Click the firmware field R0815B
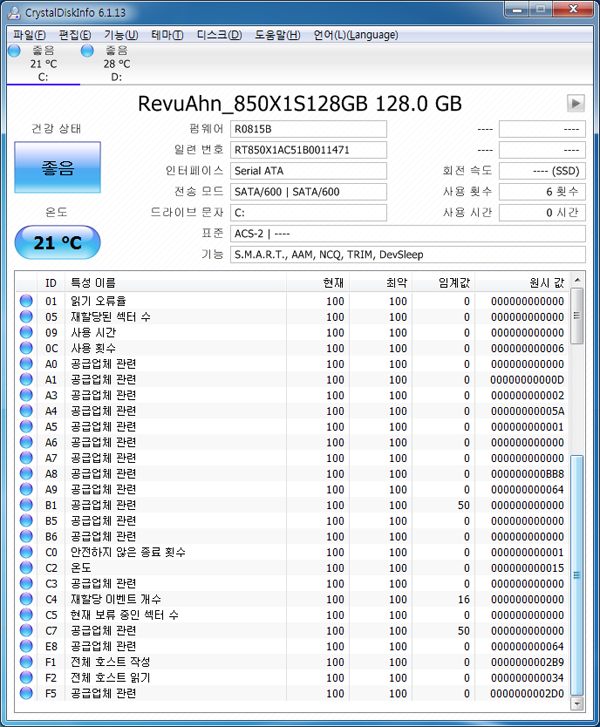 point(308,129)
